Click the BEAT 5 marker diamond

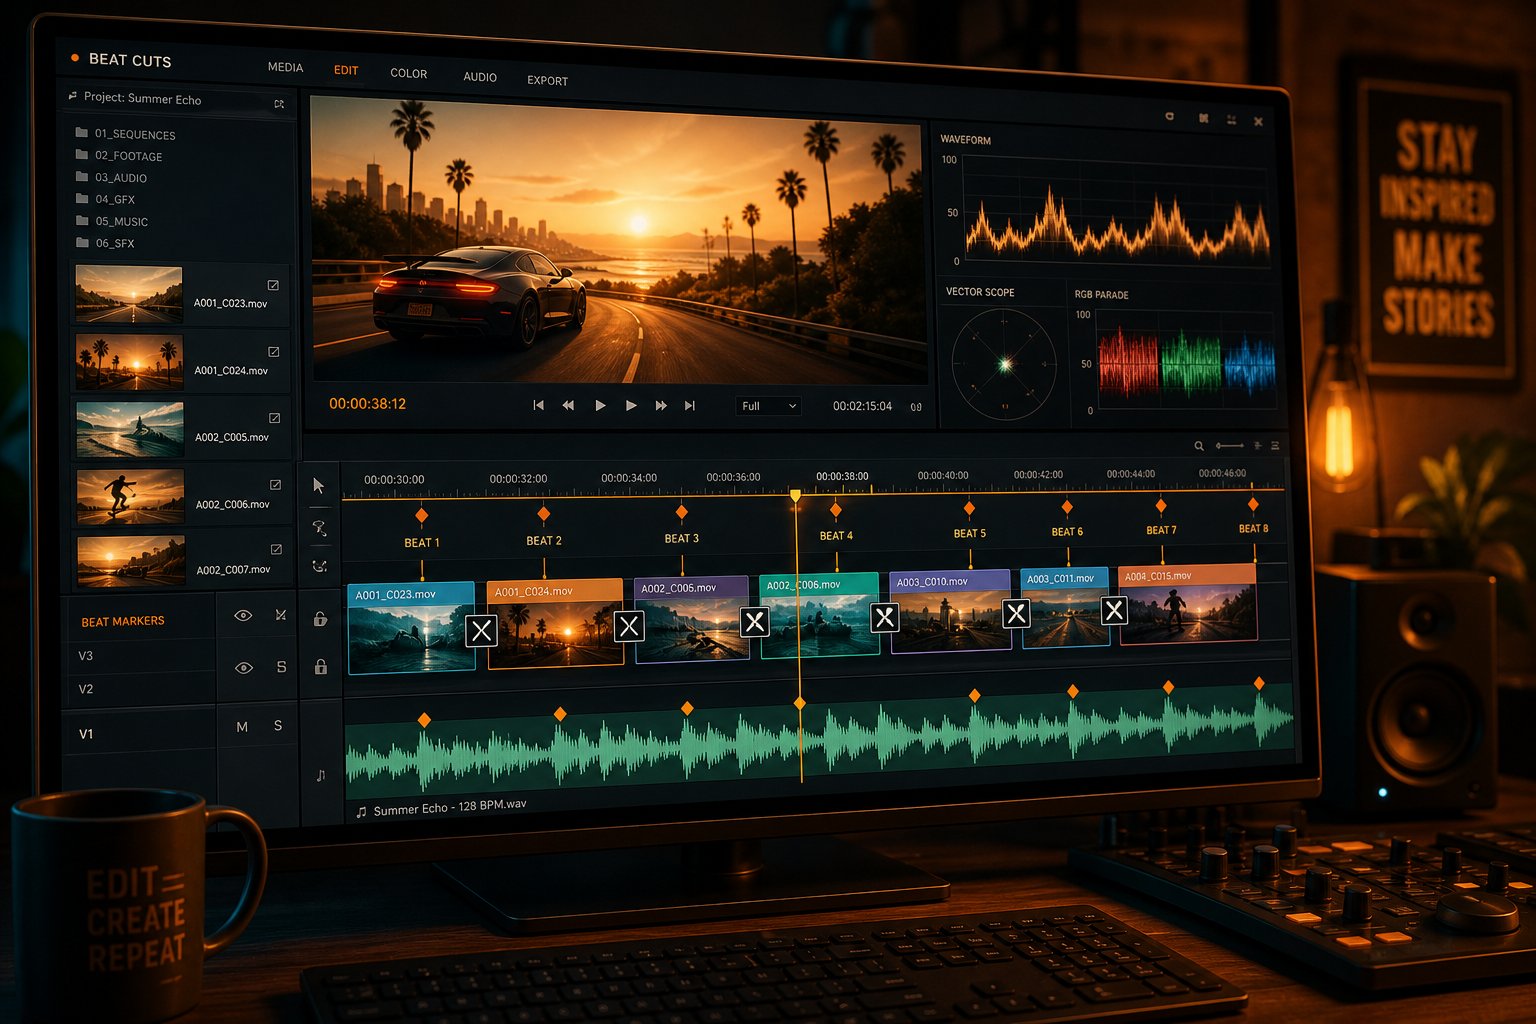pos(969,508)
